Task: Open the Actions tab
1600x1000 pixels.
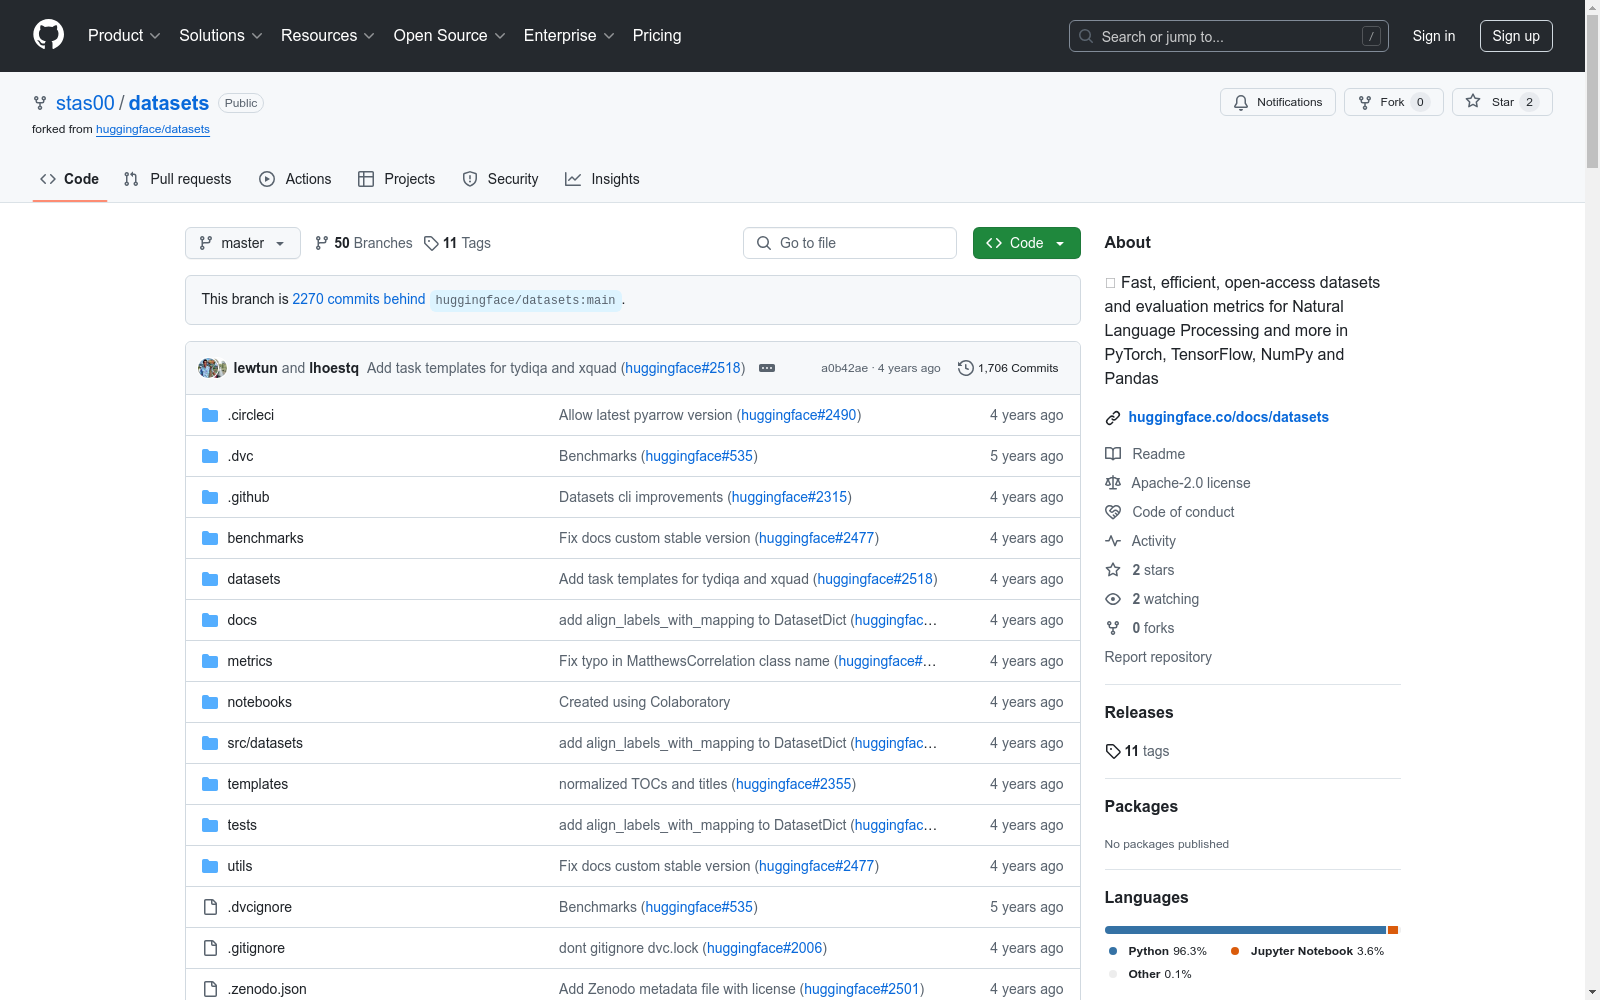Action: [295, 179]
